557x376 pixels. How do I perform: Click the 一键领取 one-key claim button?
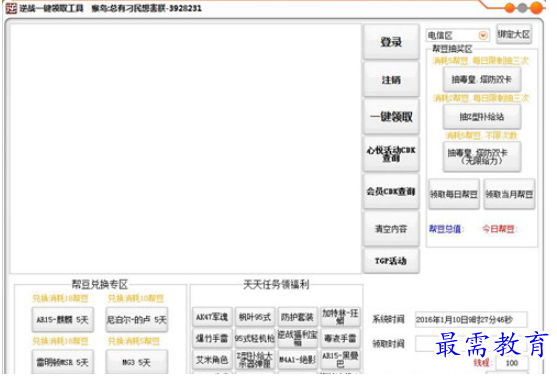[x=391, y=117]
